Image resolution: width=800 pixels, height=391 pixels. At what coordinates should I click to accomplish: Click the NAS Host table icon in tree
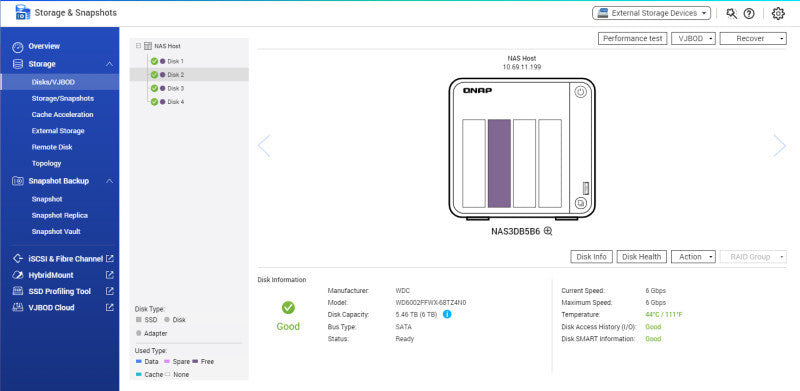[x=148, y=46]
